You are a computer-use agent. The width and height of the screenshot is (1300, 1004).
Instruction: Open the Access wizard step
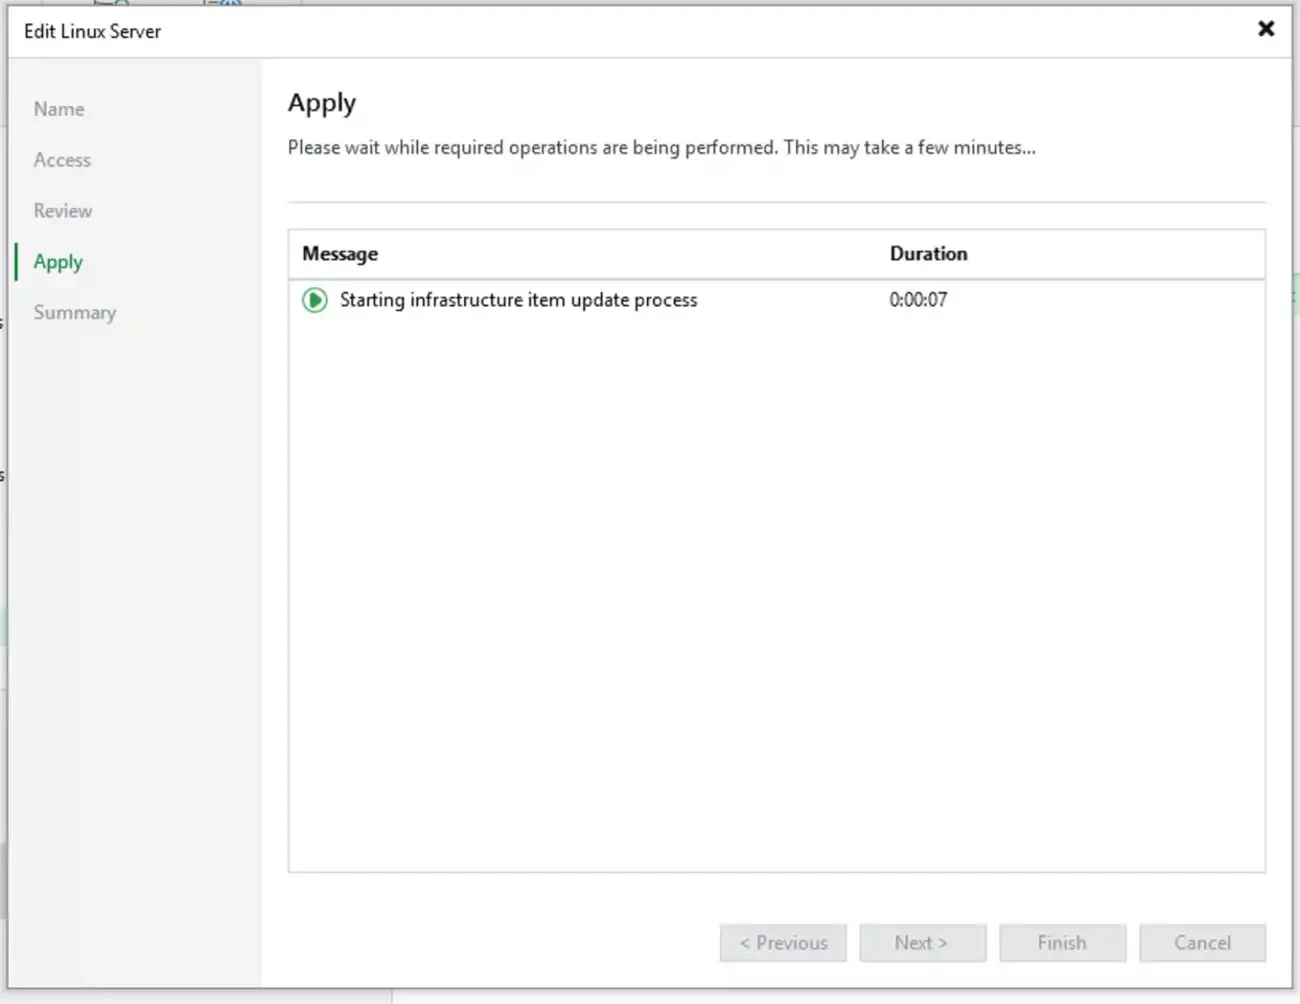point(62,160)
